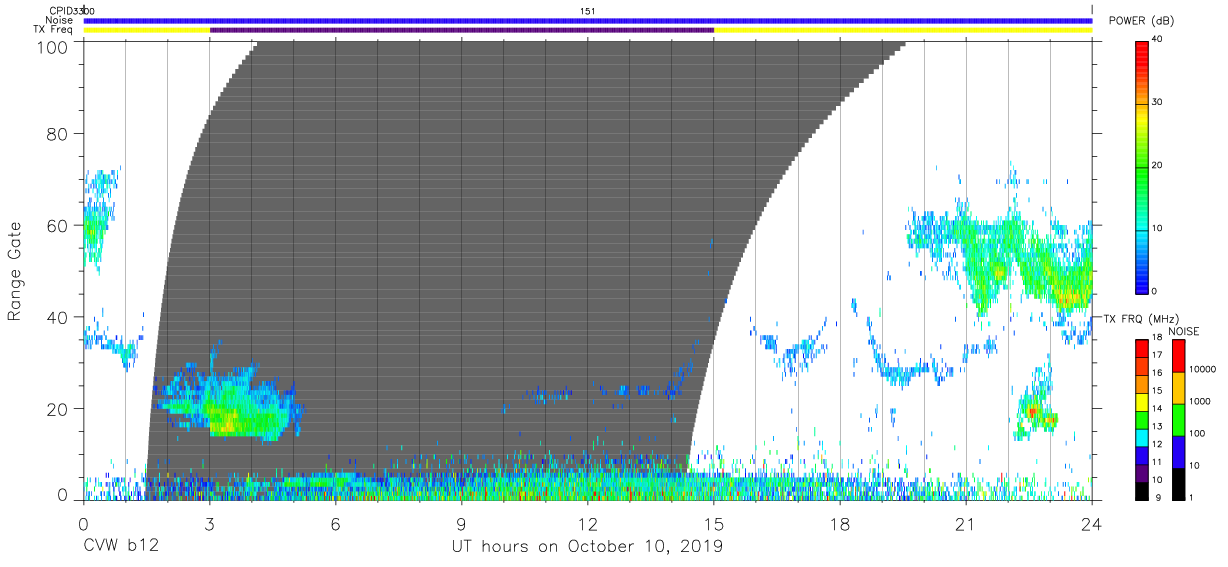
Task: Click the "10000" label on the NOISE scale
Action: click(1202, 370)
